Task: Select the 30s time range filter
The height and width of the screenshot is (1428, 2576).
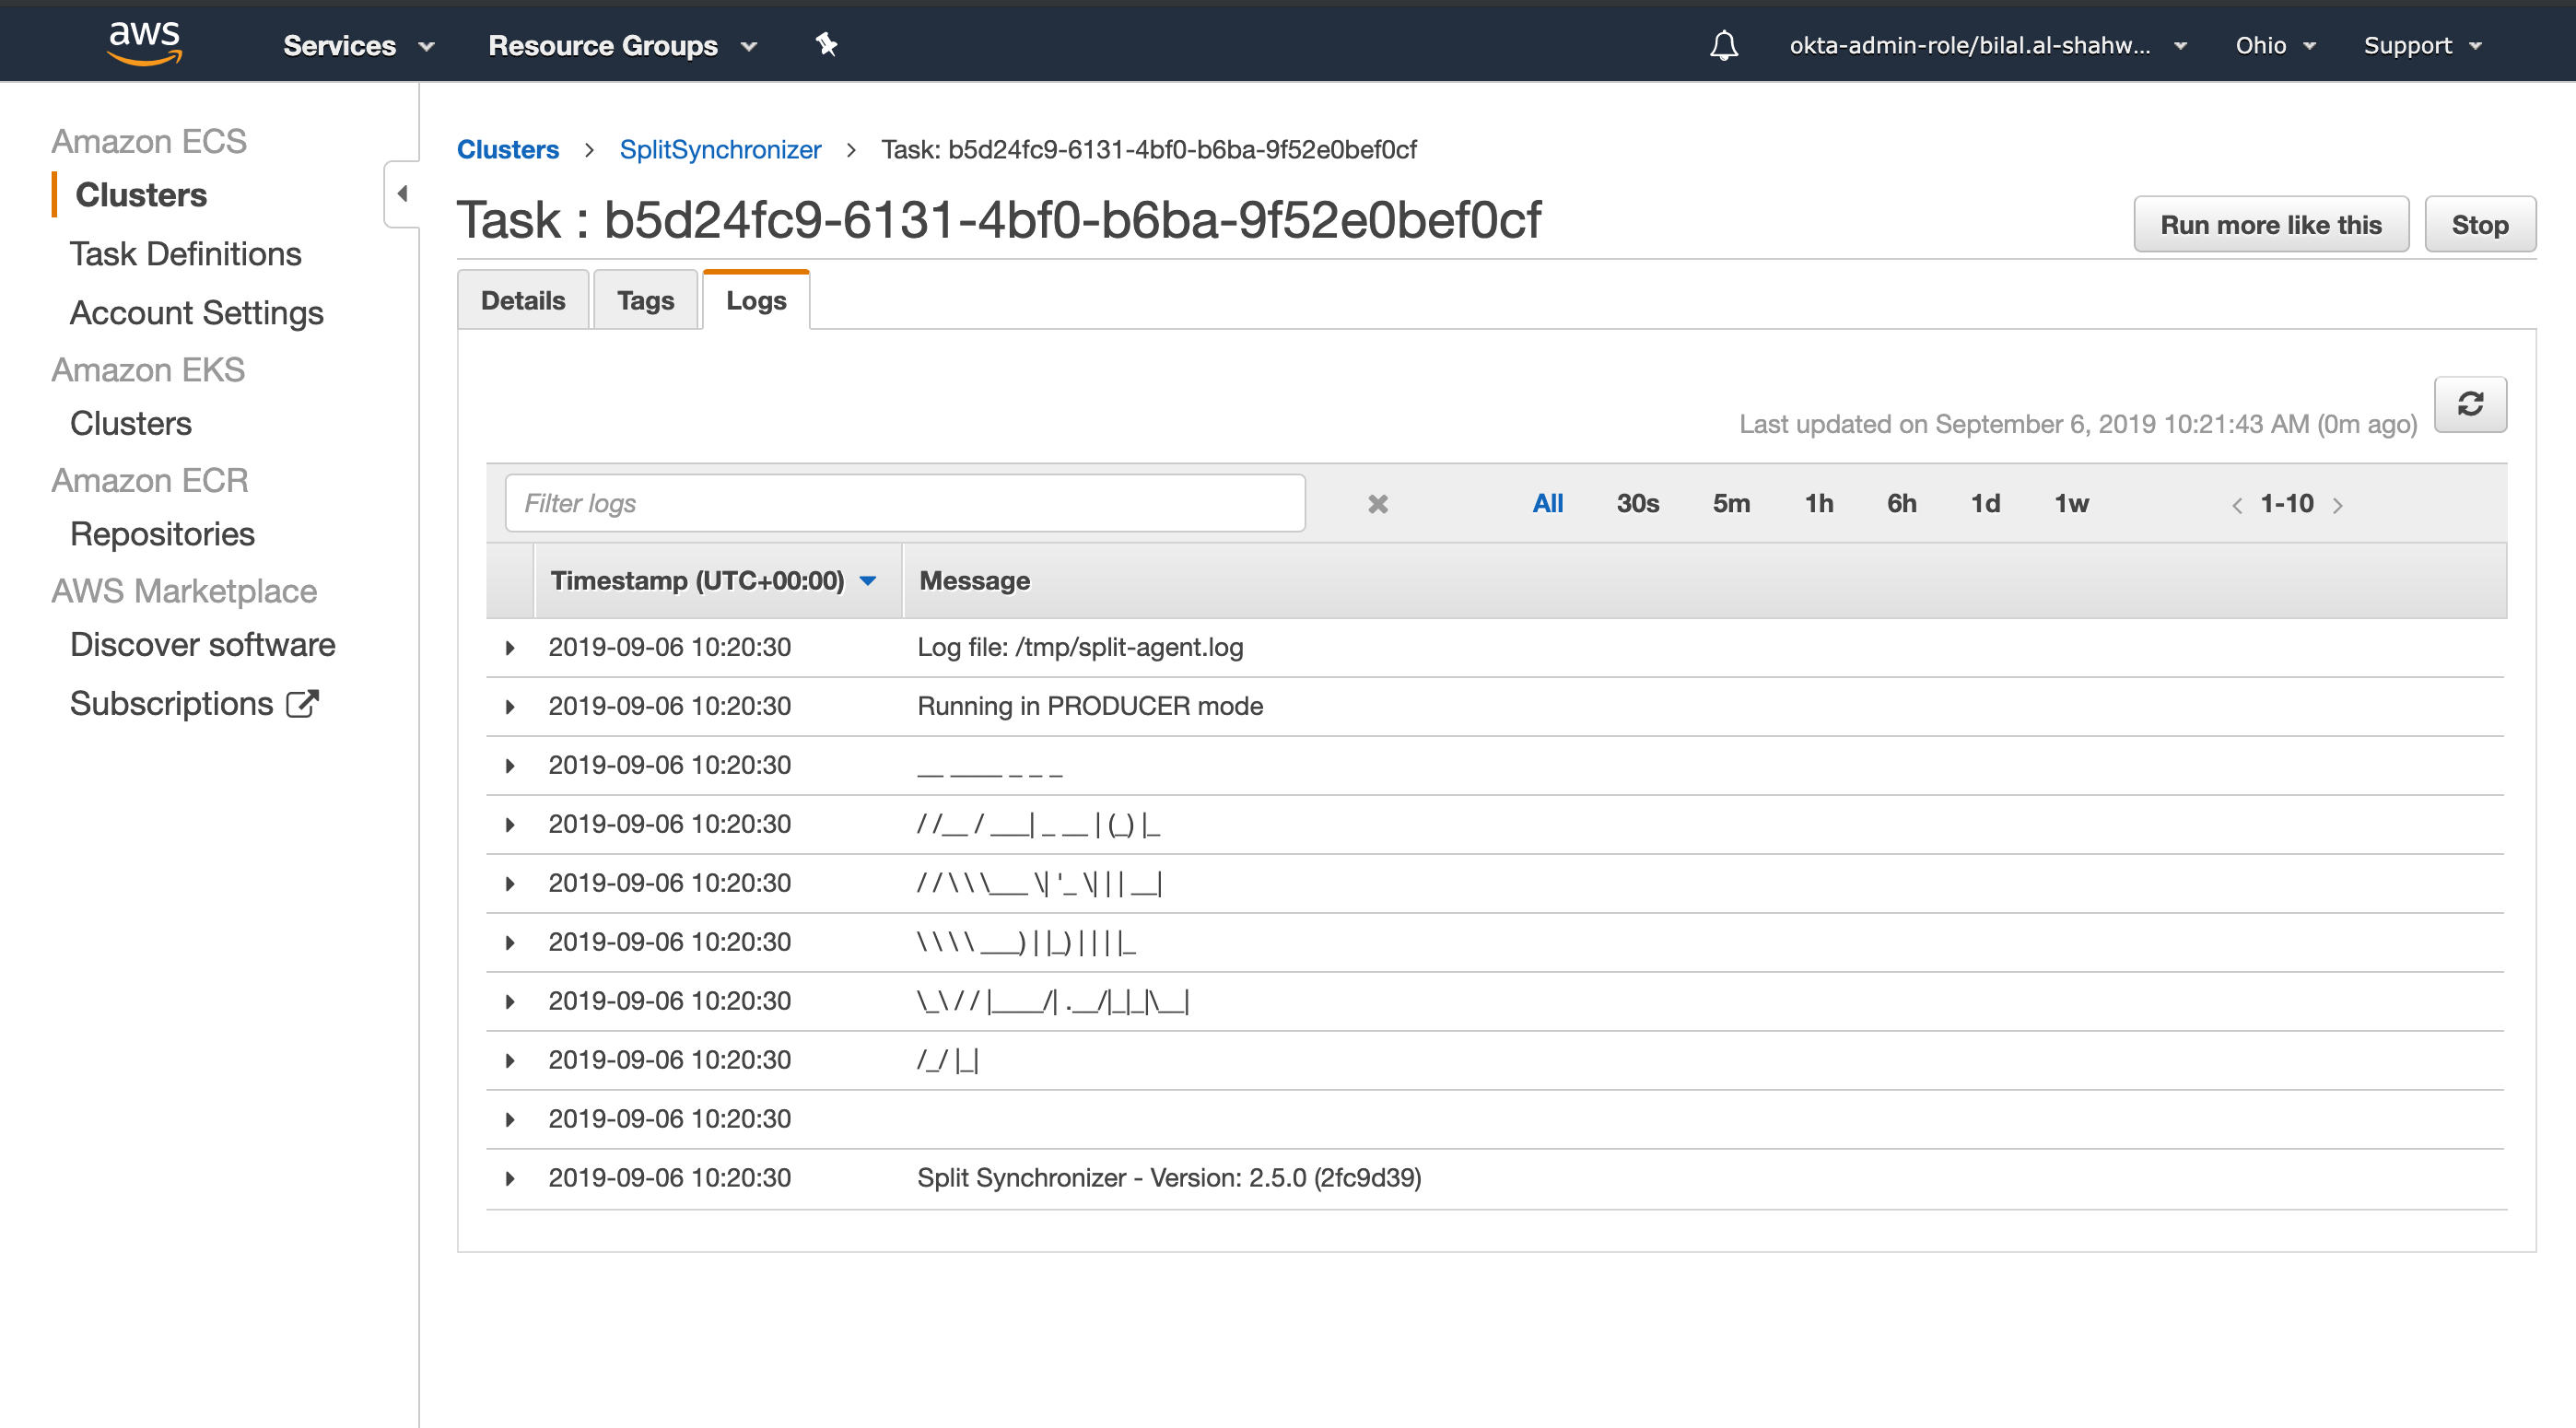Action: pos(1637,504)
